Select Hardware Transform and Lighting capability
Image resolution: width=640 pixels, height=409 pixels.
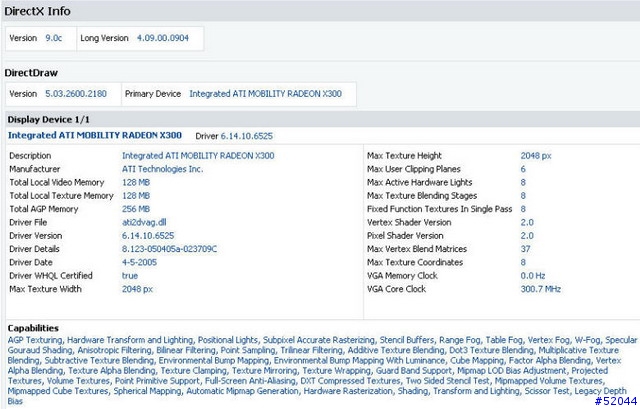tap(130, 340)
